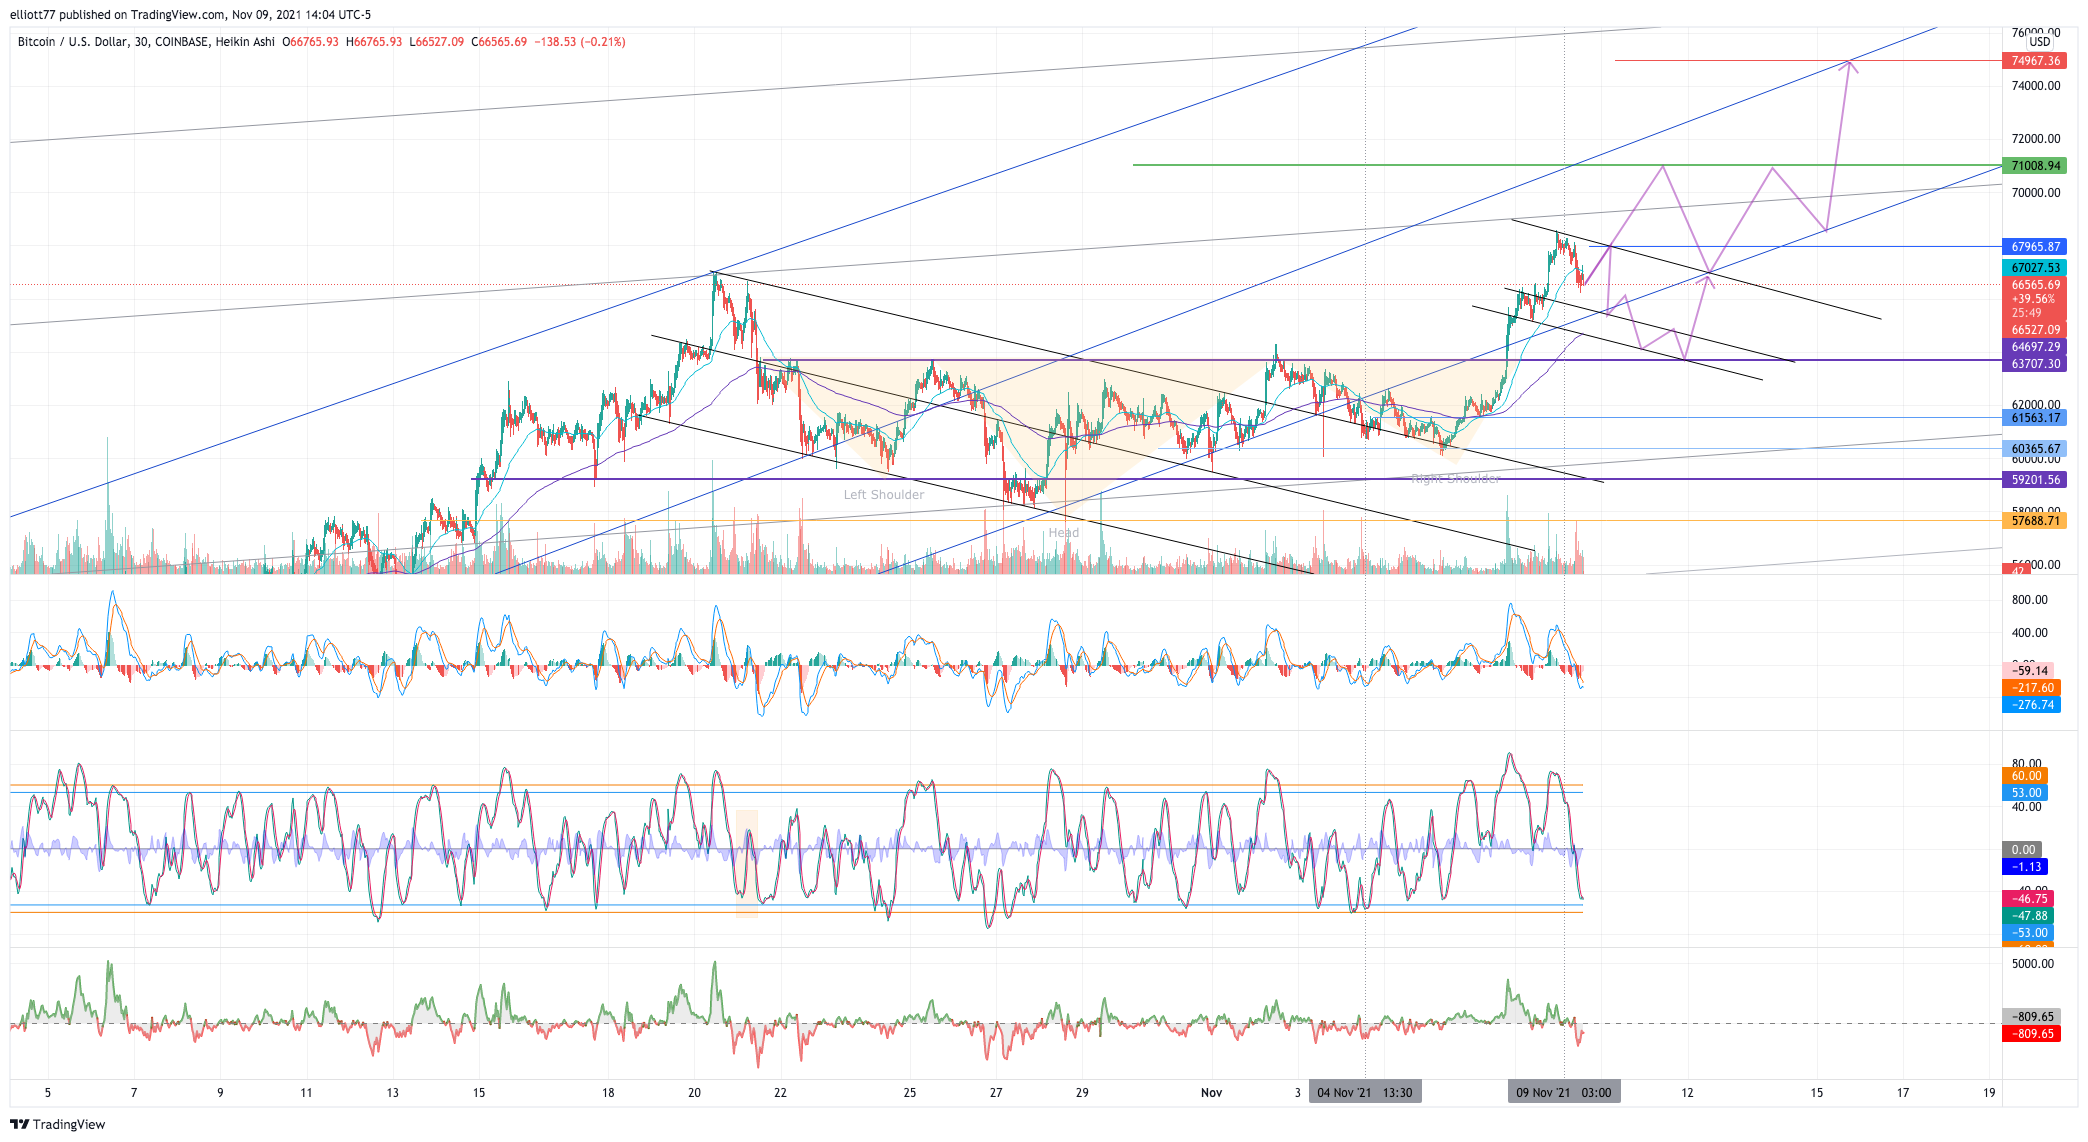Image resolution: width=2088 pixels, height=1142 pixels.
Task: Click the published-by header text for elliott77
Action: pyautogui.click(x=190, y=15)
